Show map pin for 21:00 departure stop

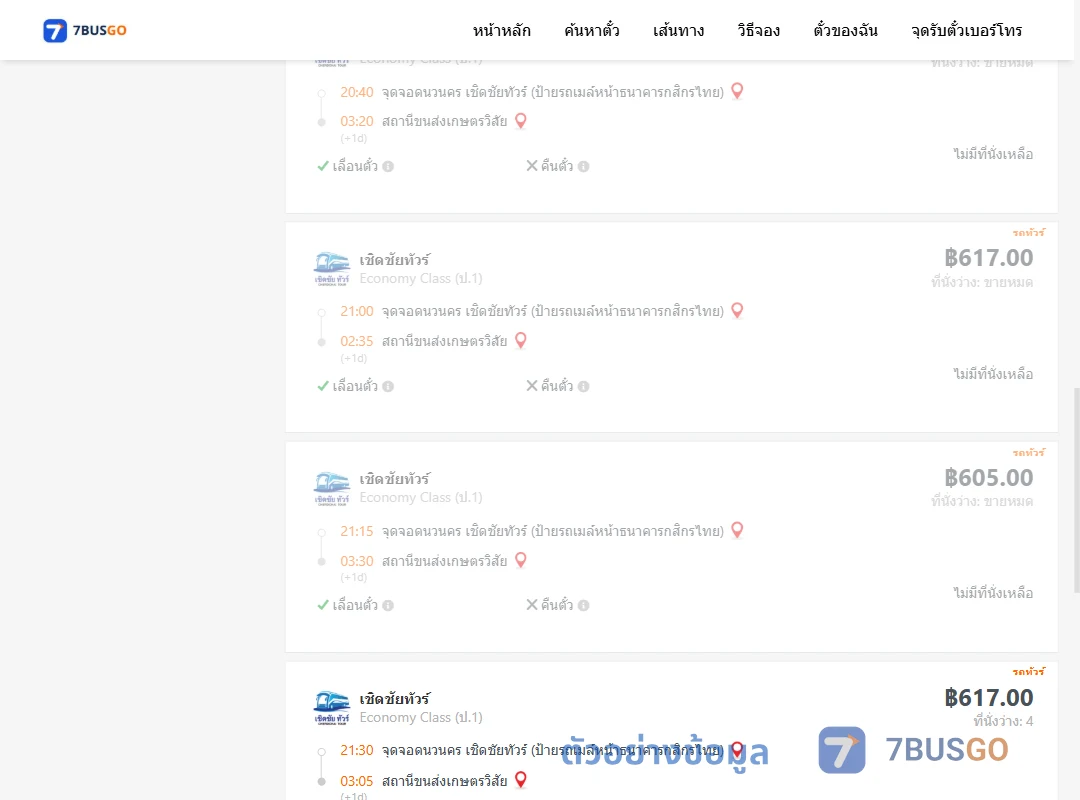737,310
